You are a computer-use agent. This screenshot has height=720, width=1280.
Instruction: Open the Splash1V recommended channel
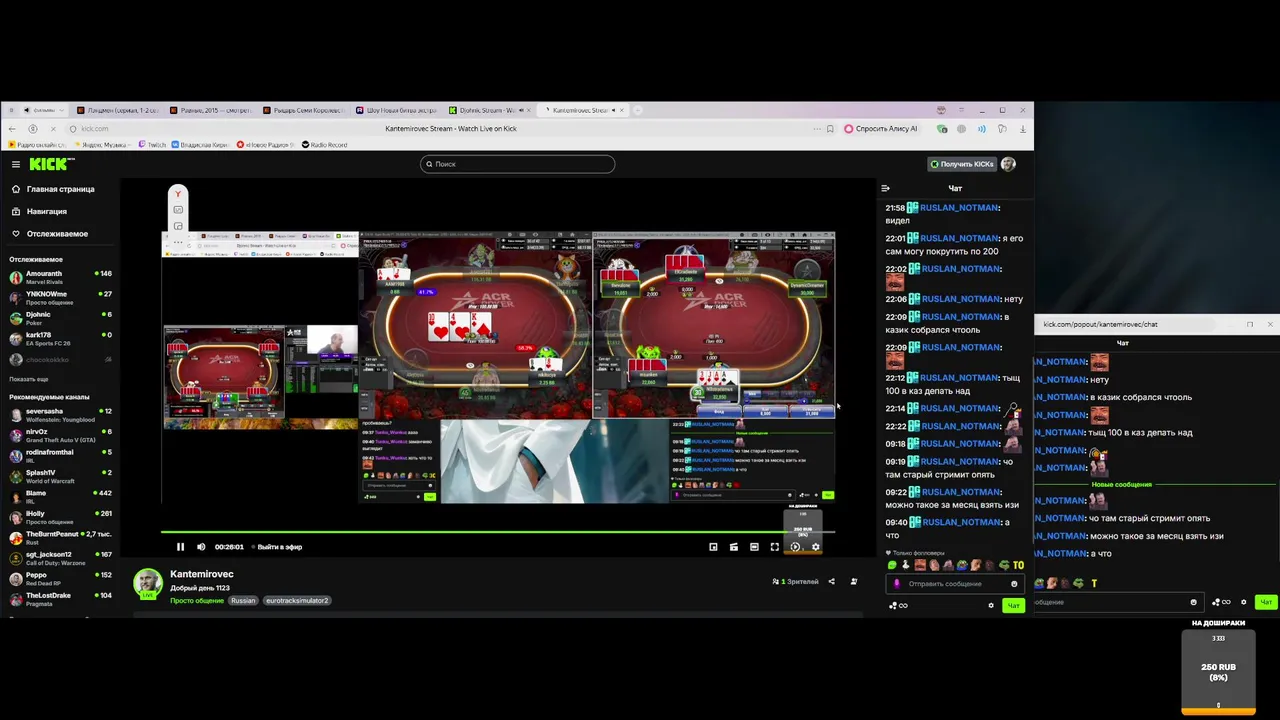(x=60, y=476)
